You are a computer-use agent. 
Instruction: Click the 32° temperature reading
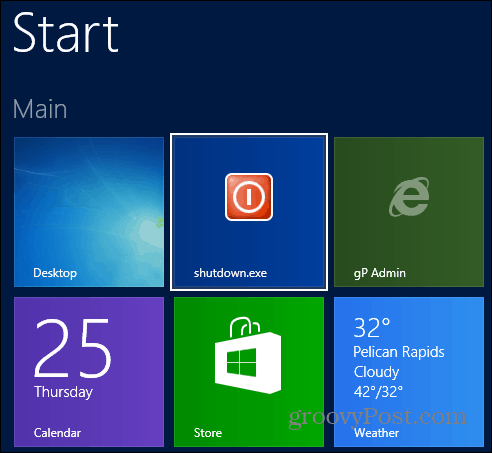coord(372,328)
